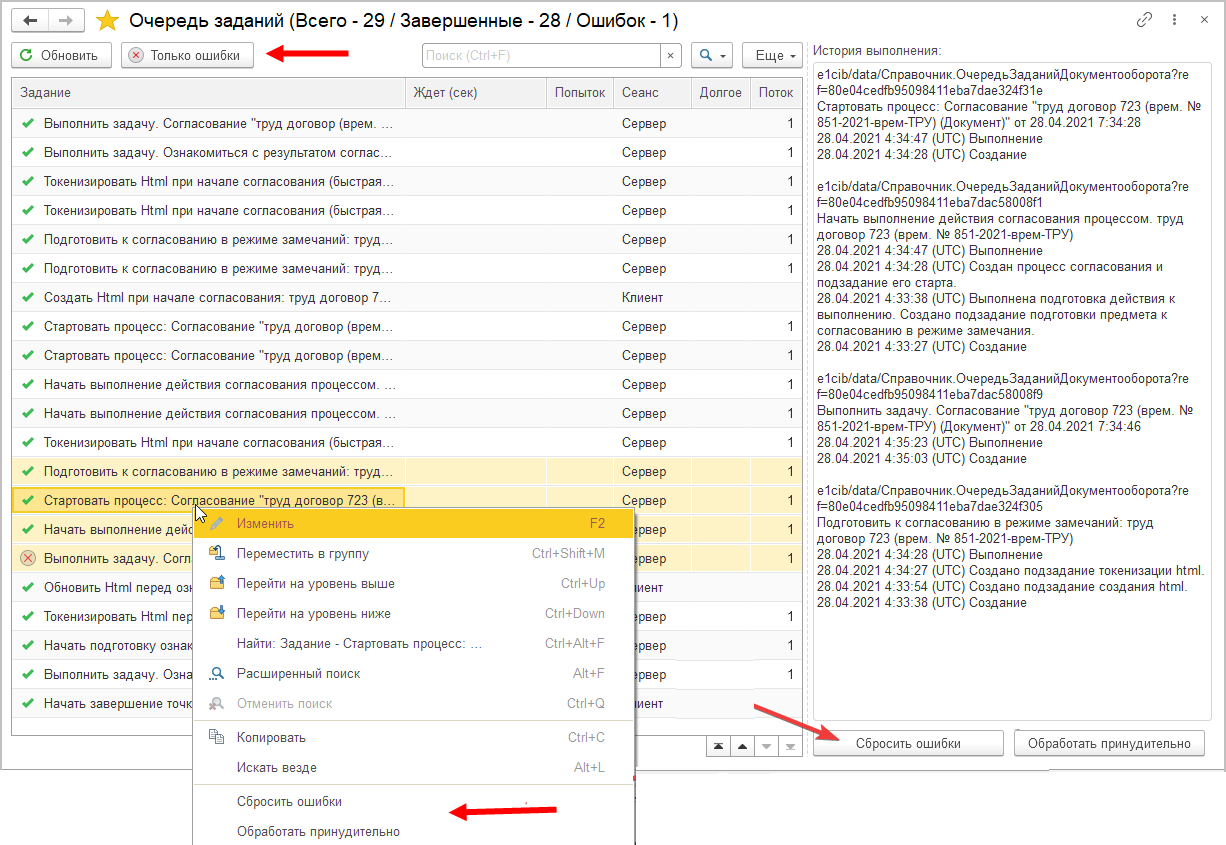Viewport: 1226px width, 845px height.
Task: Clear the search field with the x
Action: (x=671, y=56)
